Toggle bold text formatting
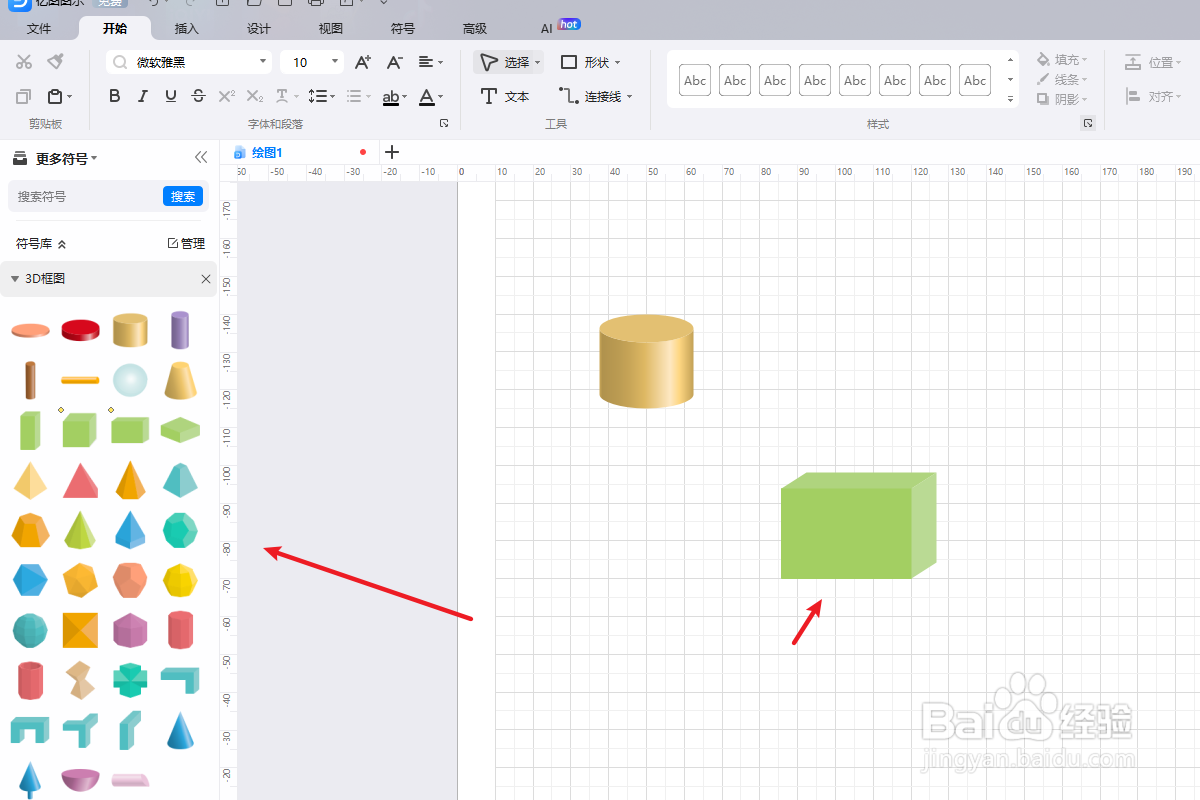Image resolution: width=1200 pixels, height=800 pixels. point(114,96)
